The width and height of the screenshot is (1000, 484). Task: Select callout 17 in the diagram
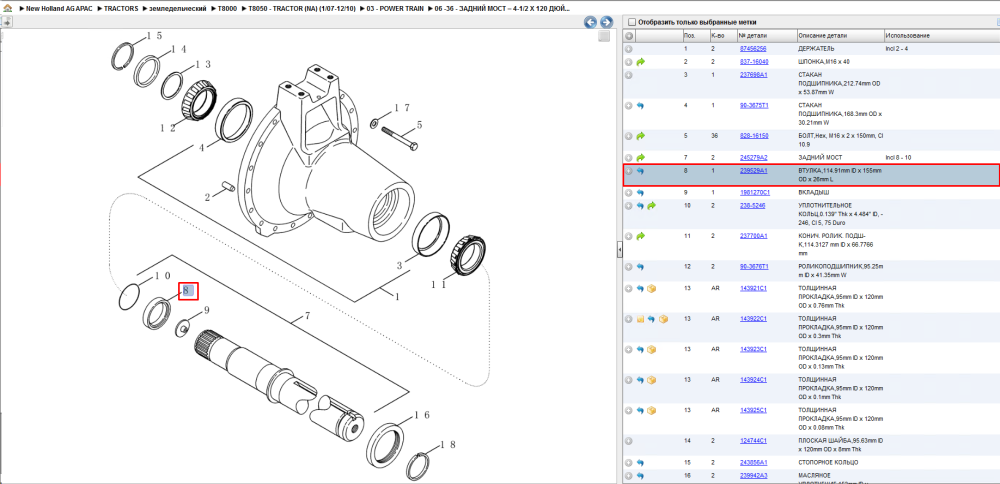pyautogui.click(x=401, y=108)
